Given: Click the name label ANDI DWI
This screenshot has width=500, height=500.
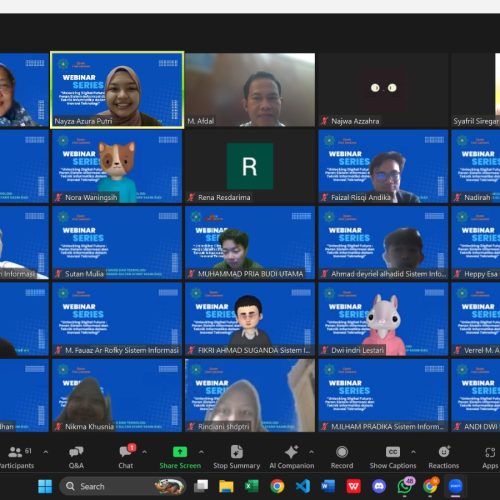Looking at the screenshot, I should click(482, 427).
